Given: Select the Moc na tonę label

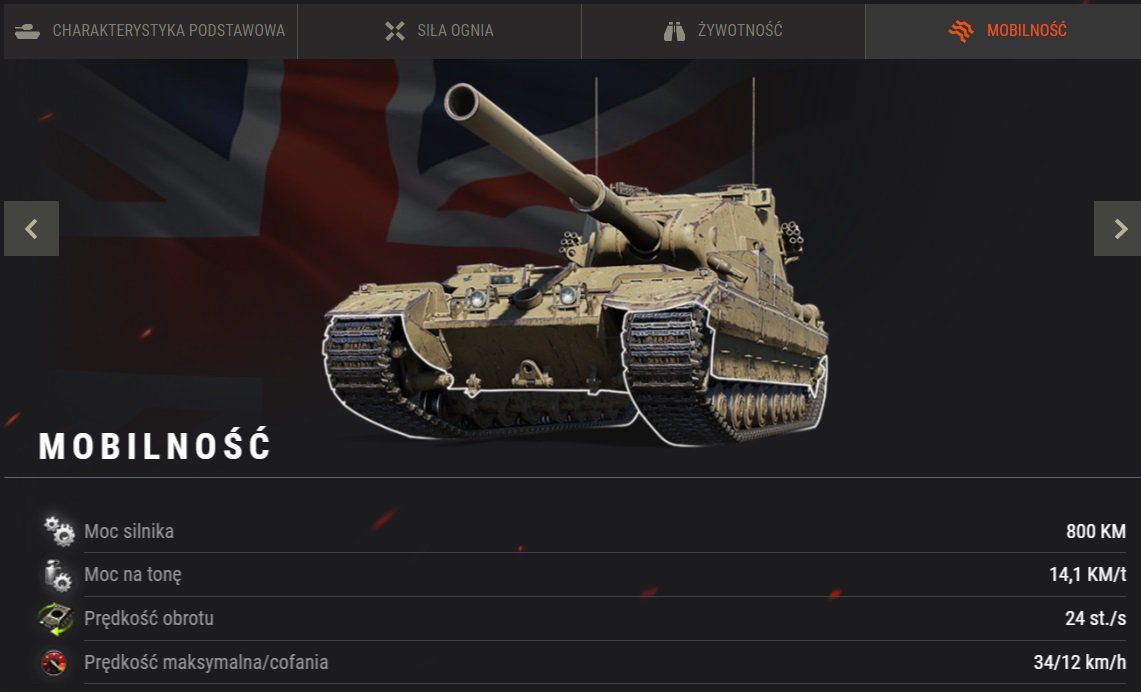Looking at the screenshot, I should [132, 574].
